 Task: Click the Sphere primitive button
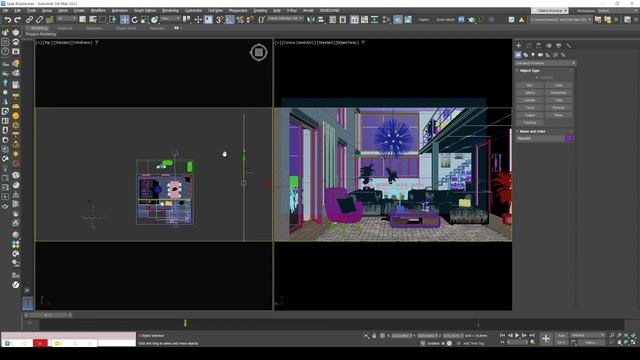pyautogui.click(x=530, y=93)
